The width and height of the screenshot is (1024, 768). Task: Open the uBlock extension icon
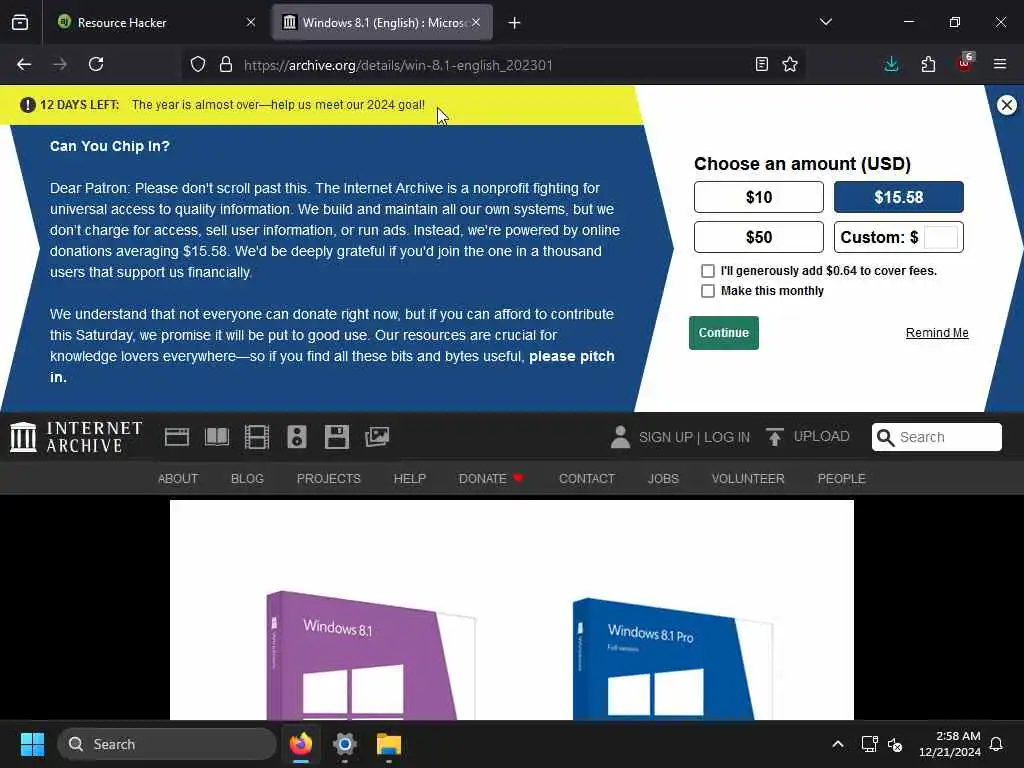pyautogui.click(x=965, y=63)
